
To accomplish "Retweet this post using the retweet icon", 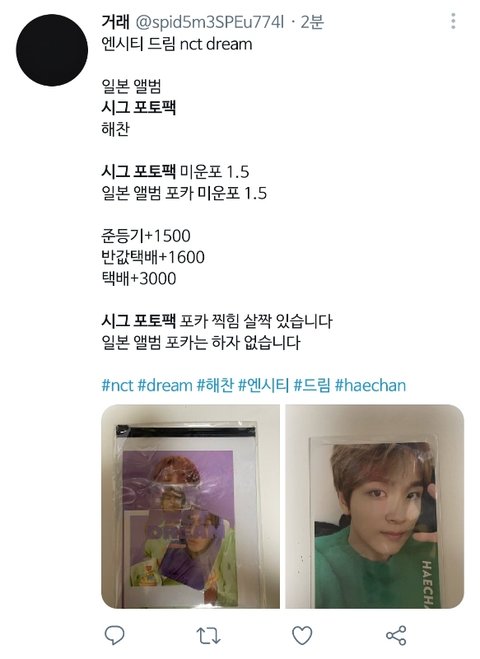I will click(x=208, y=635).
